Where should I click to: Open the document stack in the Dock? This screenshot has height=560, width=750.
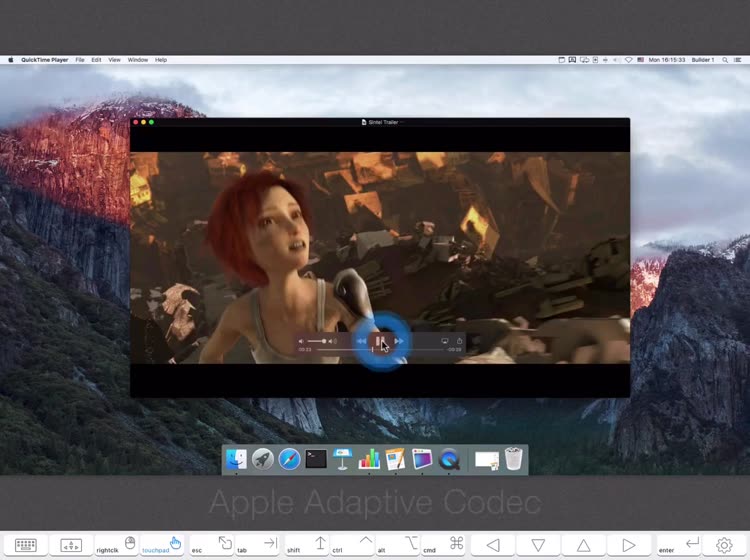(x=487, y=460)
